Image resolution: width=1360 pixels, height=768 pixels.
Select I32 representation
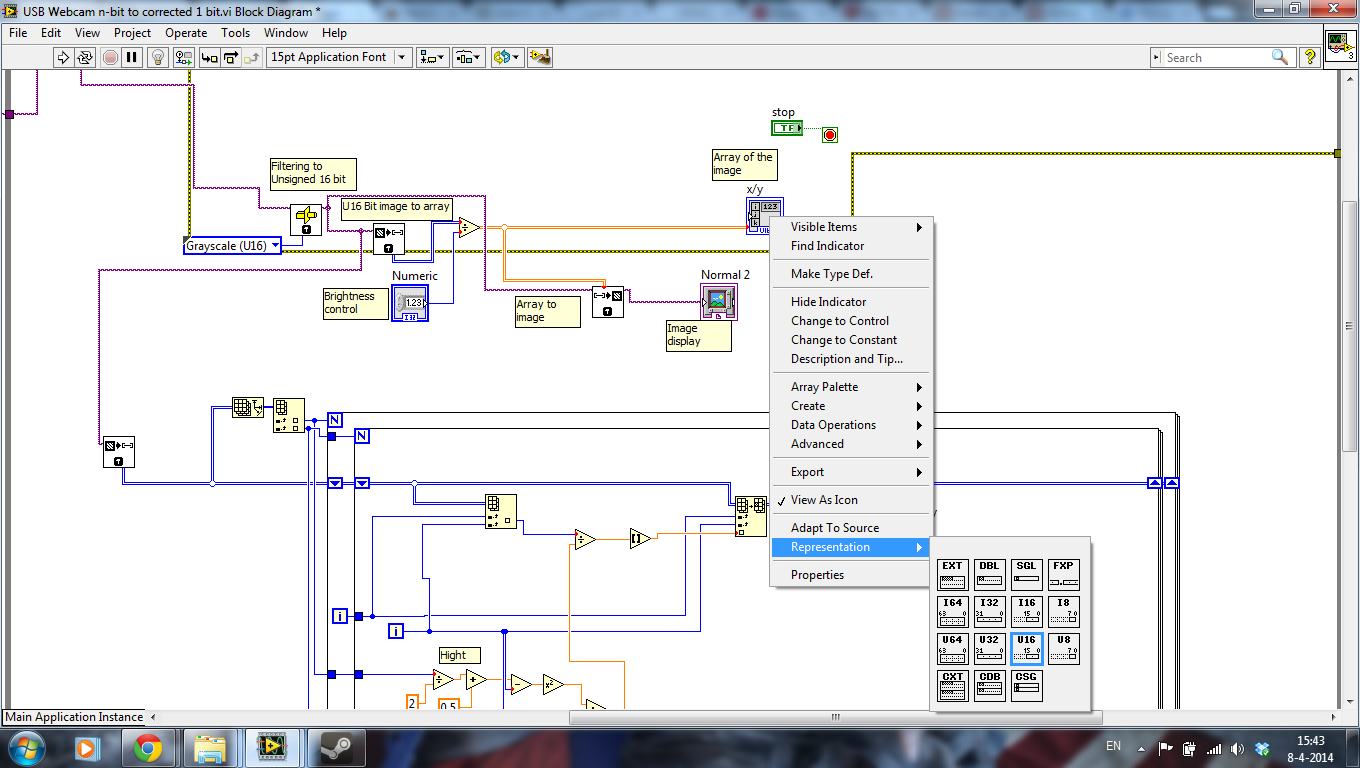coord(989,612)
